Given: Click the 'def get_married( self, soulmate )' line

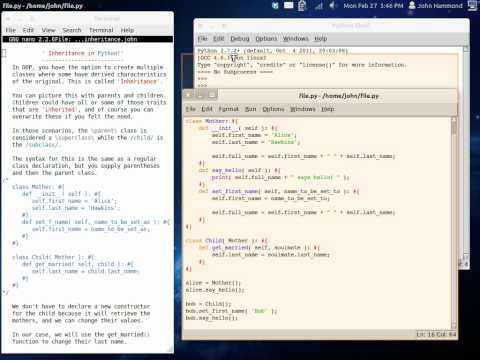Looking at the screenshot, I should [259, 248].
